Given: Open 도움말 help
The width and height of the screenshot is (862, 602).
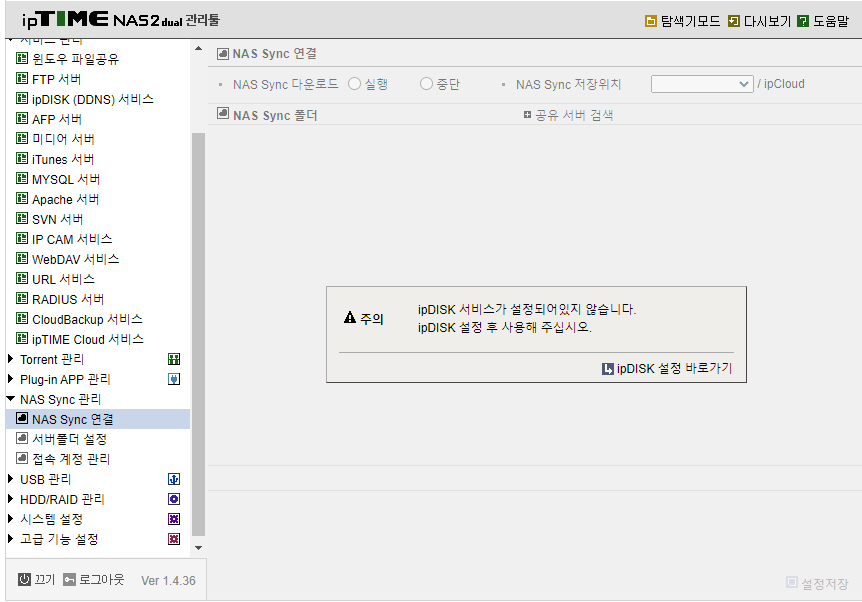Looking at the screenshot, I should click(x=823, y=21).
